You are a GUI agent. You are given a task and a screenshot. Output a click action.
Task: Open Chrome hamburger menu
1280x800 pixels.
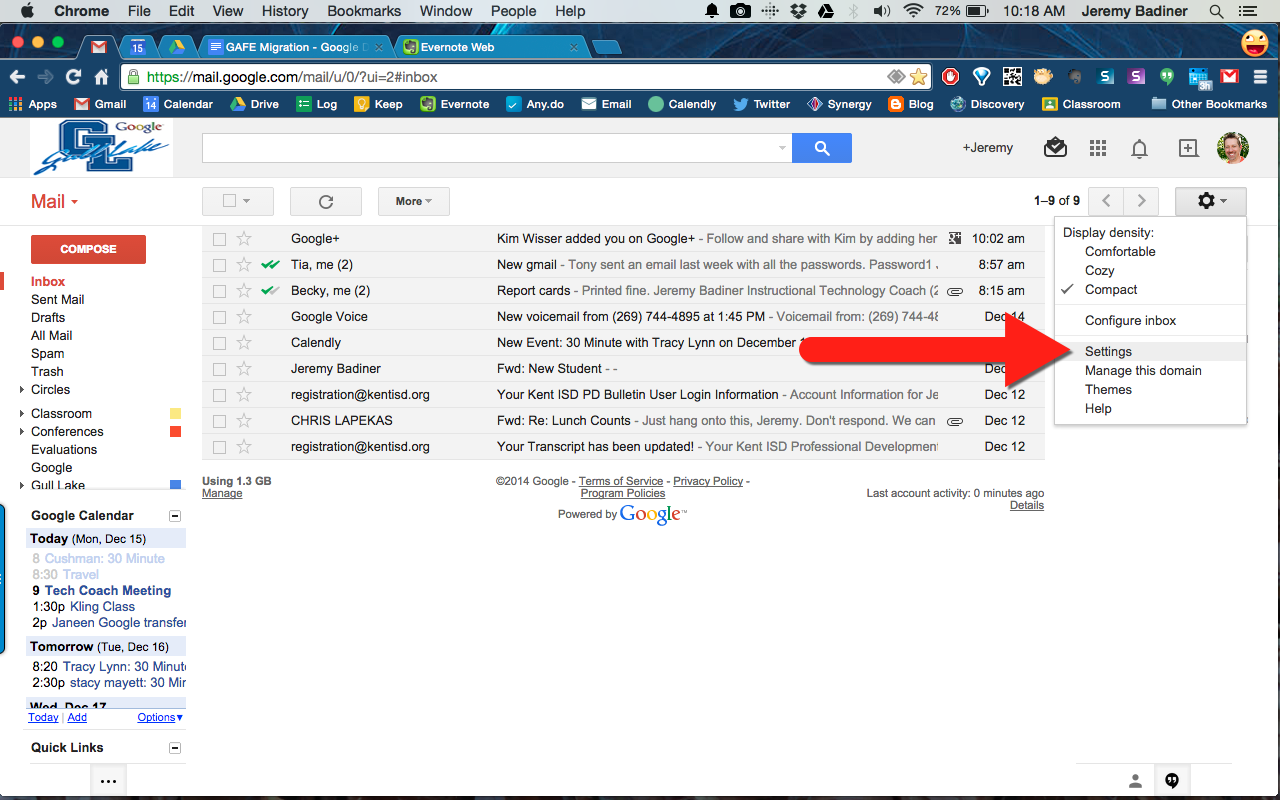(x=1260, y=77)
